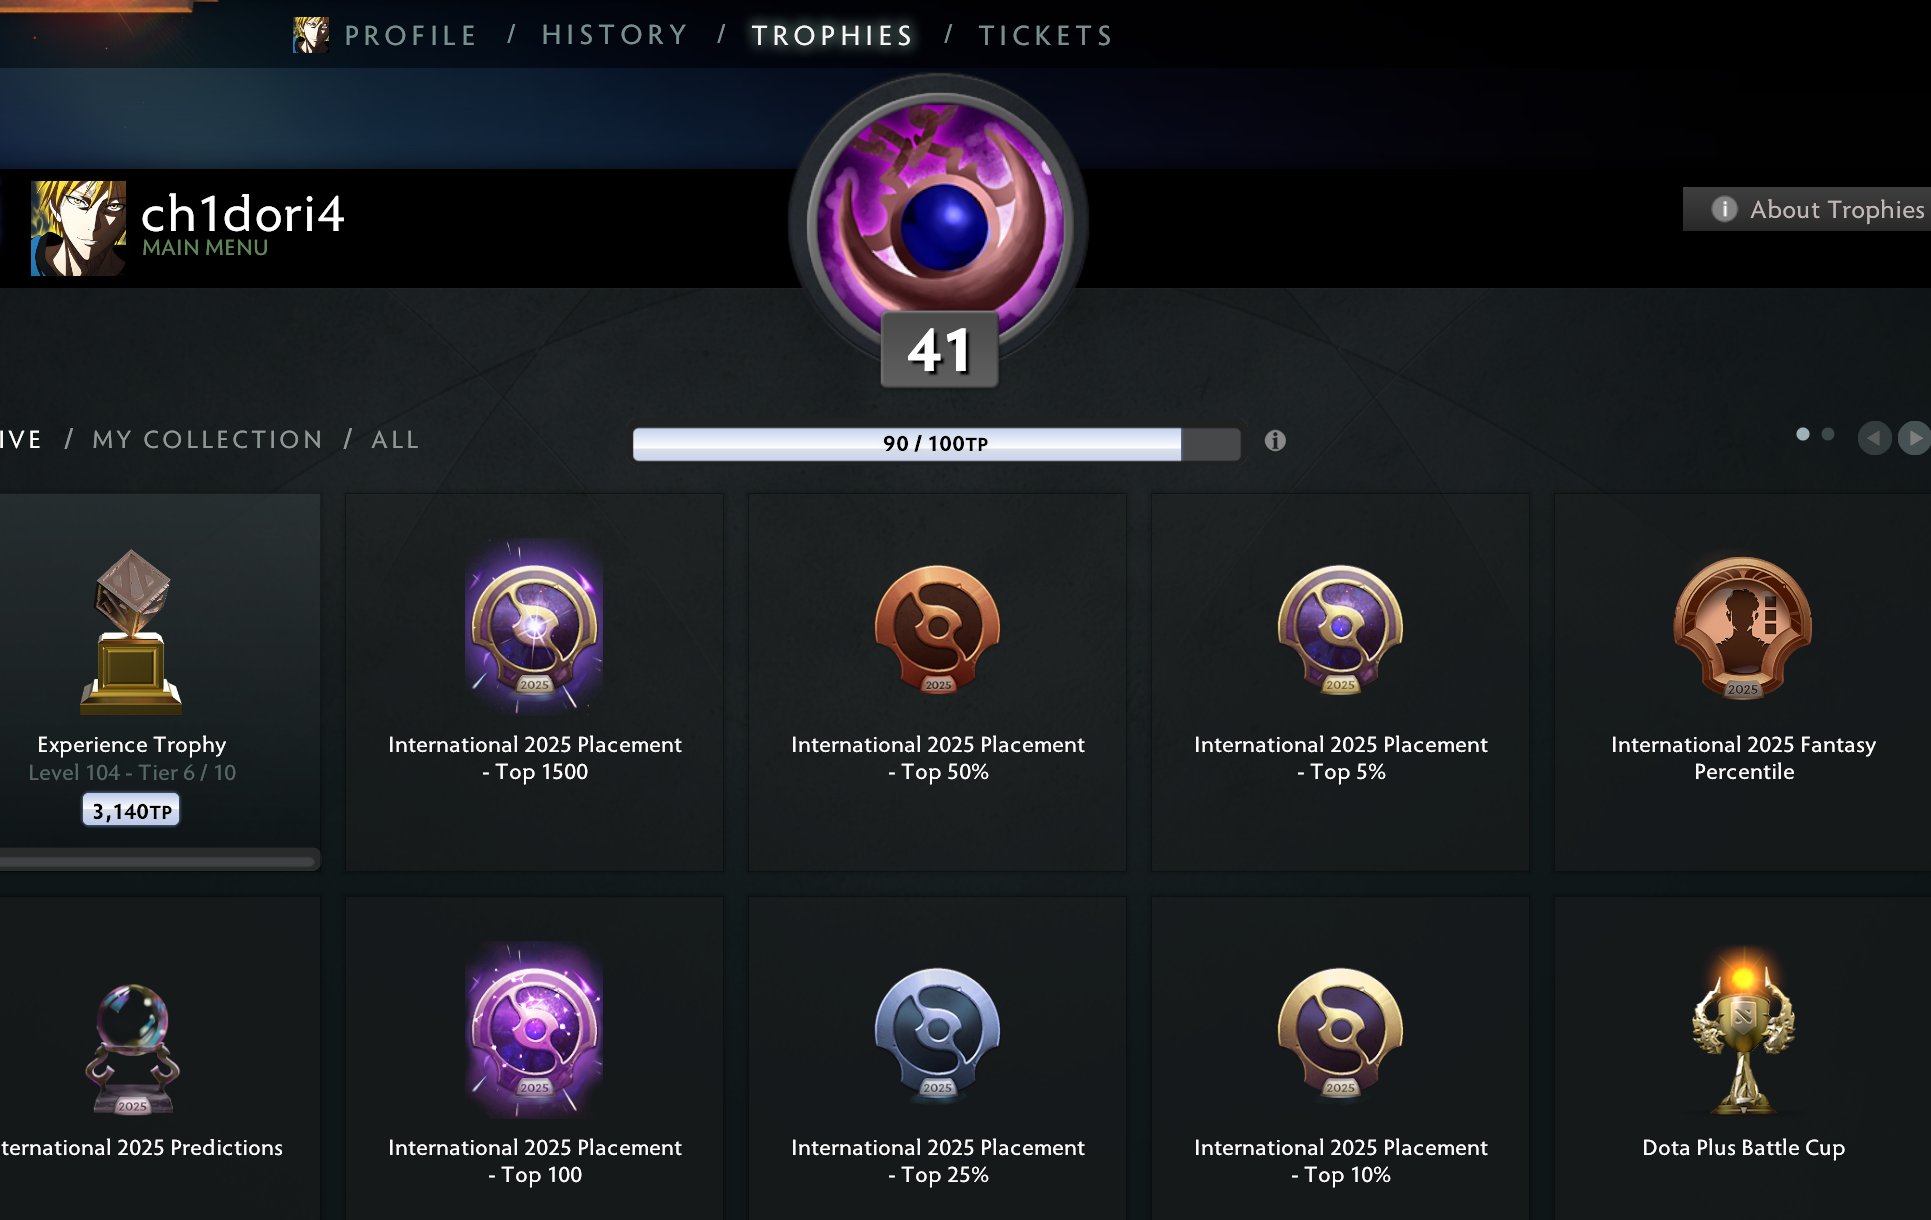Viewport: 1931px width, 1220px height.
Task: Go to previous trophy page arrow
Action: (x=1874, y=438)
